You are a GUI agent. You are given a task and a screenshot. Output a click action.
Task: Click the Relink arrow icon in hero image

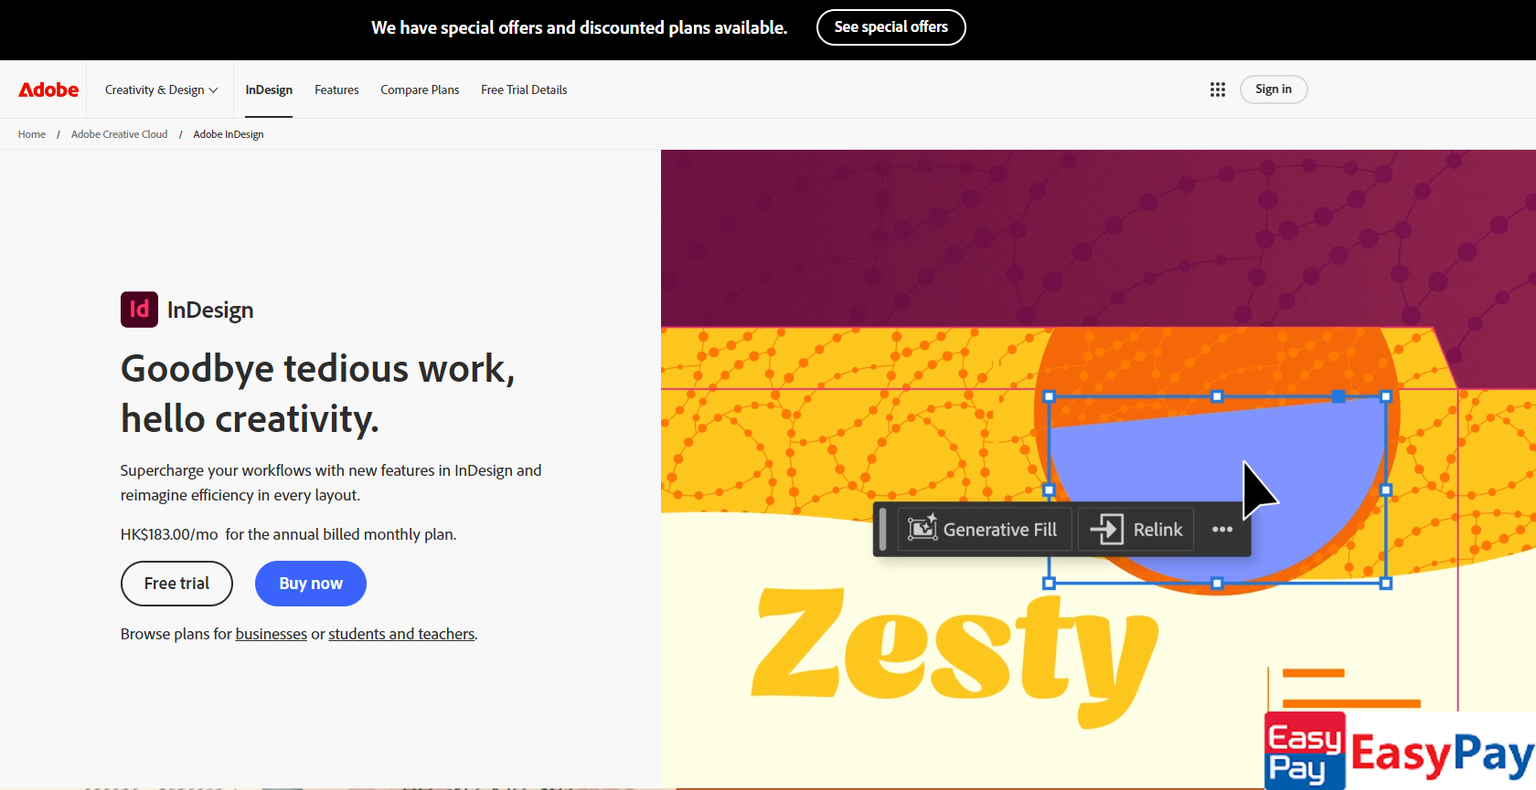(x=1106, y=529)
